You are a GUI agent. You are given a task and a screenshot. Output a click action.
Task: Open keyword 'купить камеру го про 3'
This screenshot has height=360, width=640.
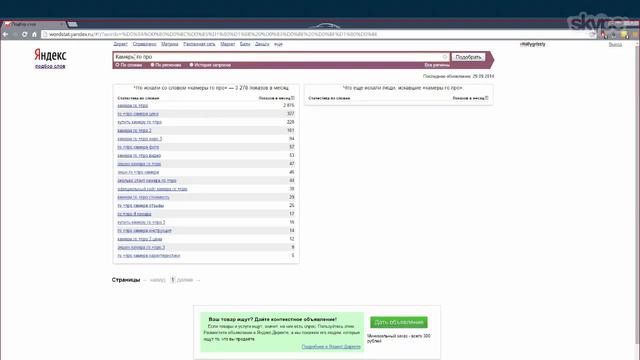click(141, 222)
